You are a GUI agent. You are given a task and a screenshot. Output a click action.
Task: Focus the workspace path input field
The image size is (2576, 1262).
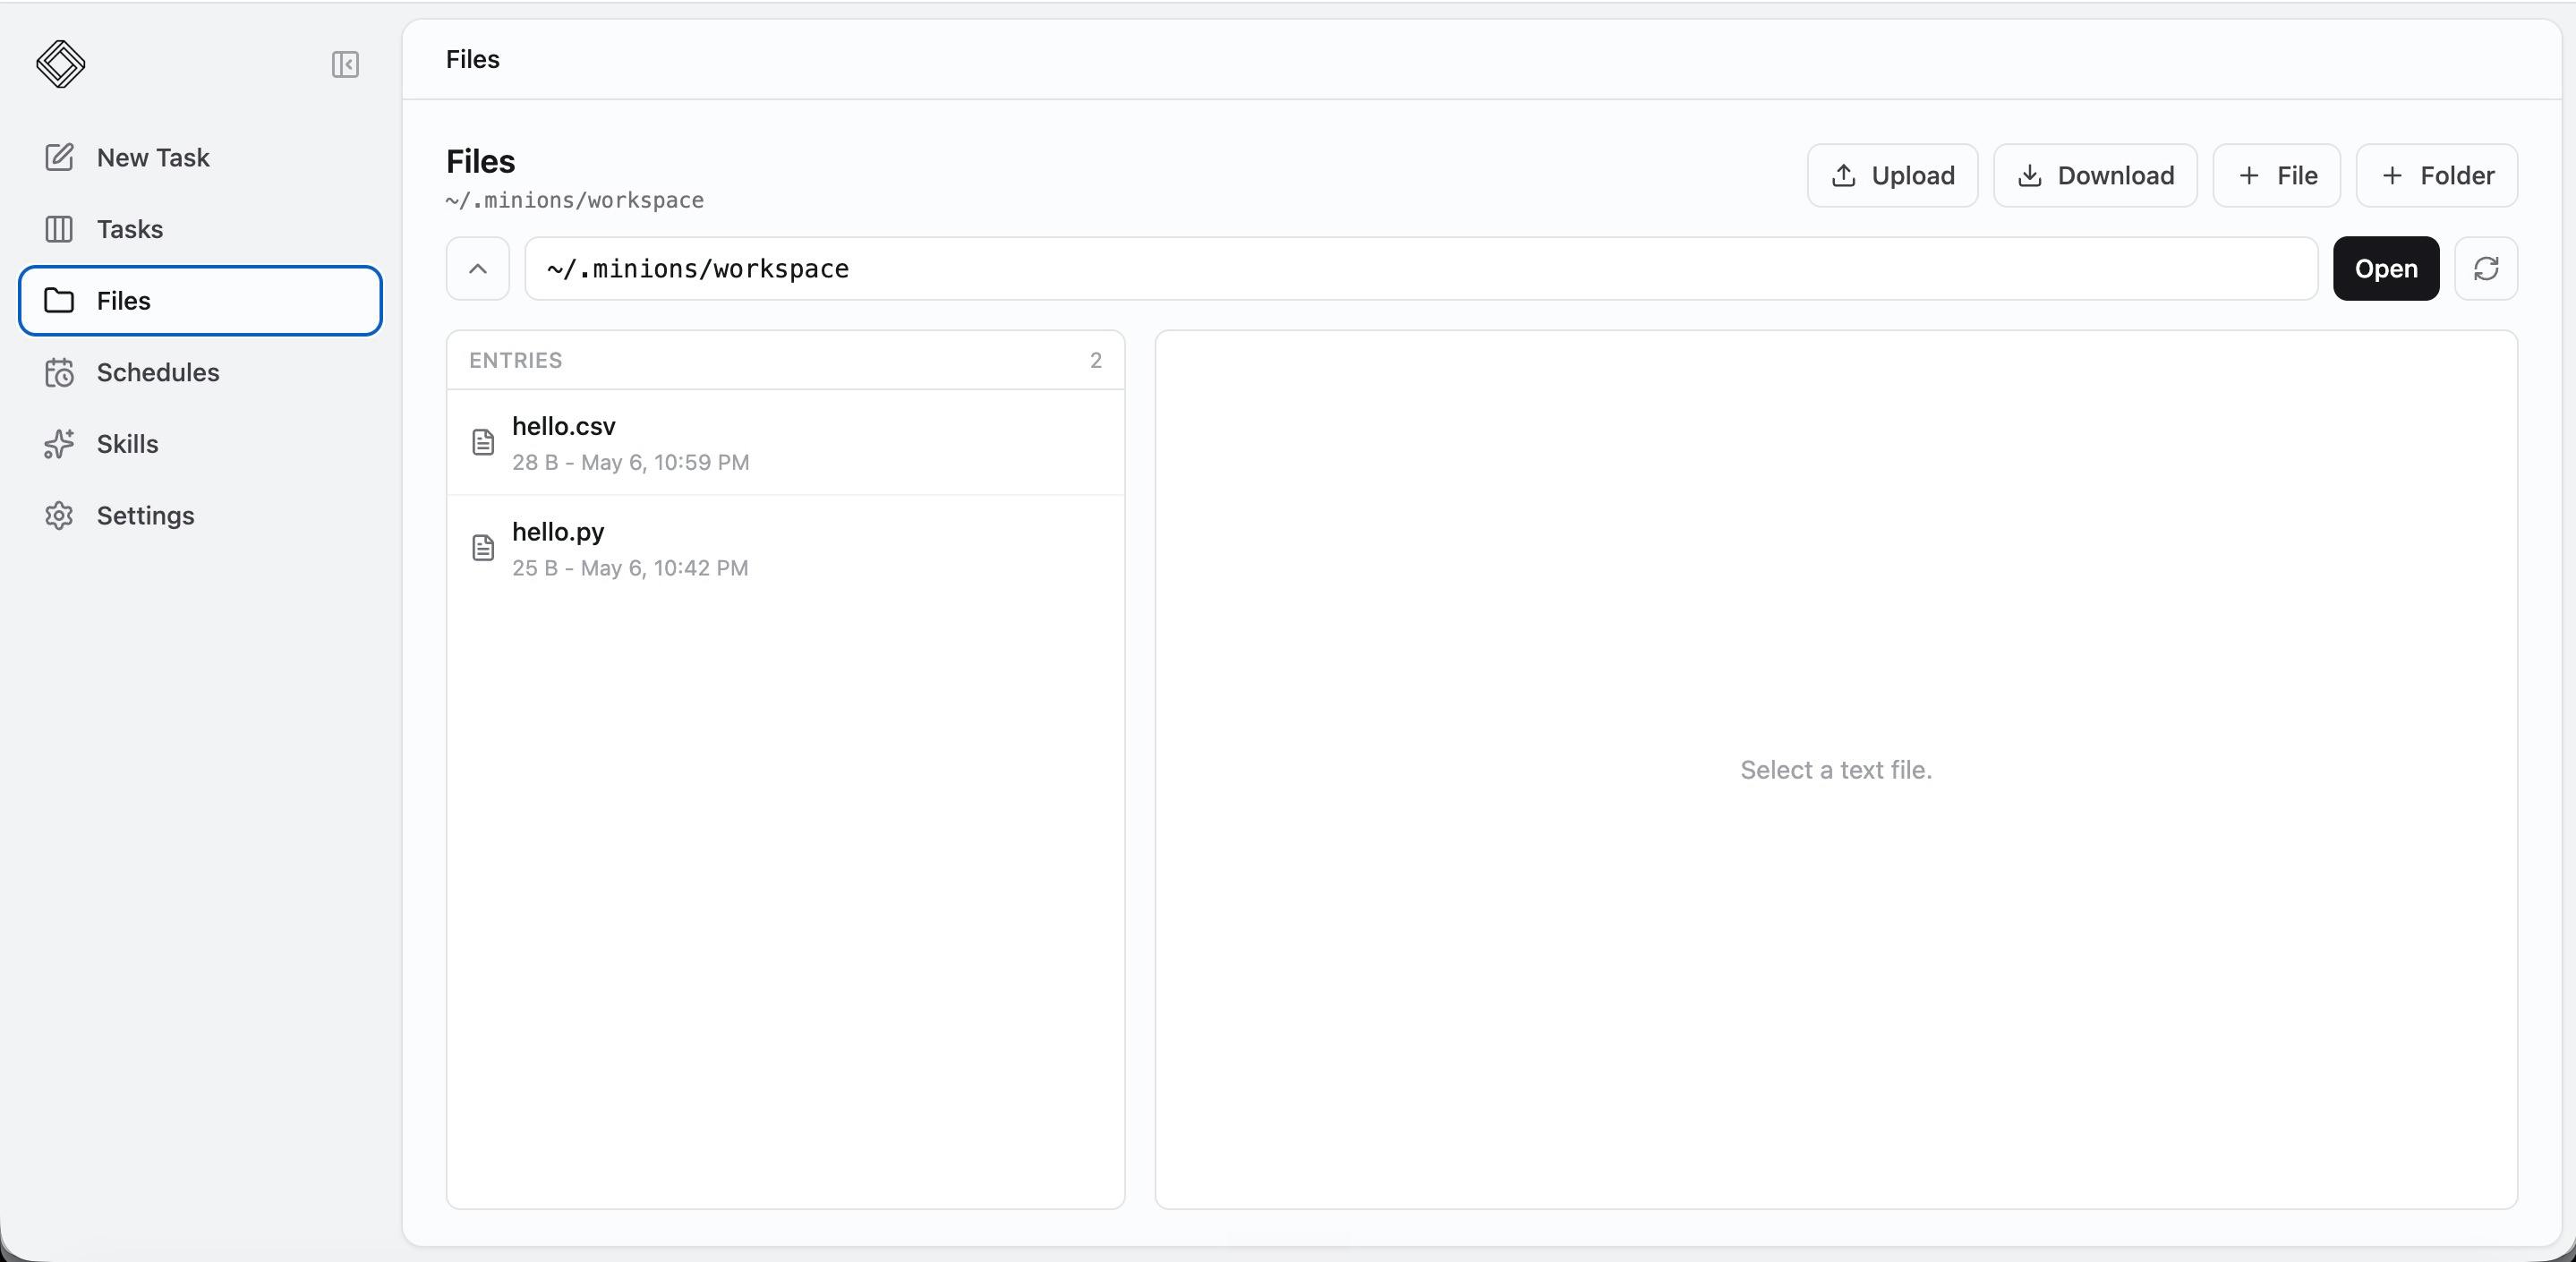[1421, 268]
